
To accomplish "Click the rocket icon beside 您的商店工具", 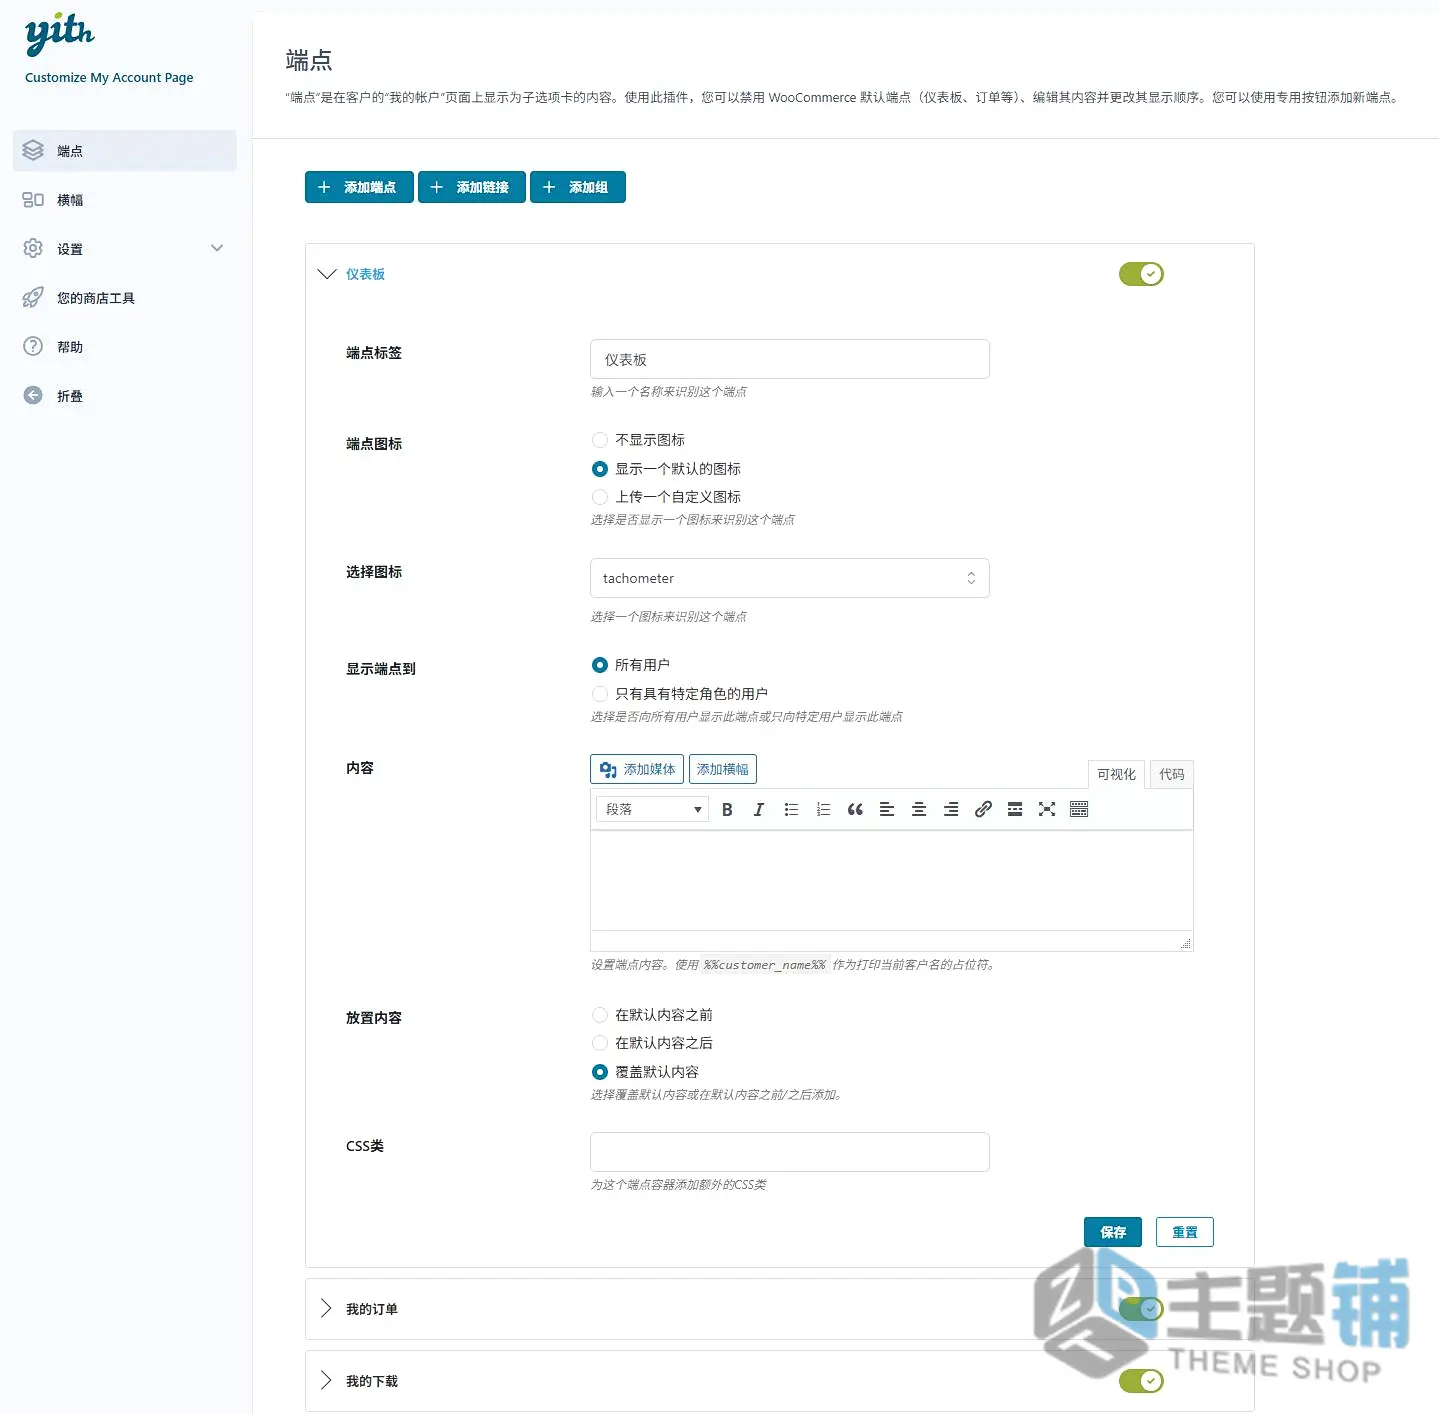I will click(33, 297).
